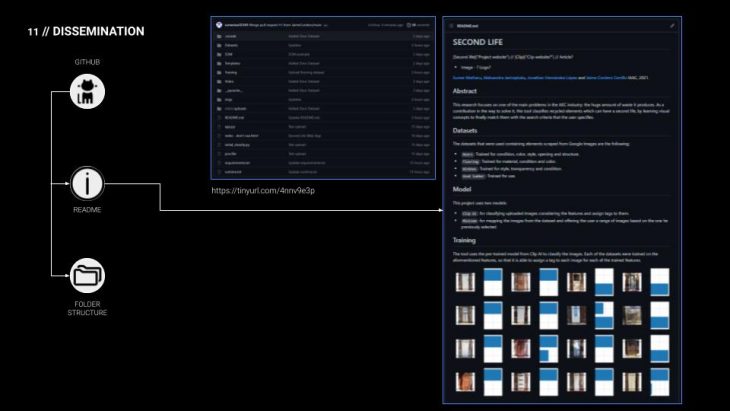
Task: Click the Folder Structure circle icon
Action: [x=88, y=273]
